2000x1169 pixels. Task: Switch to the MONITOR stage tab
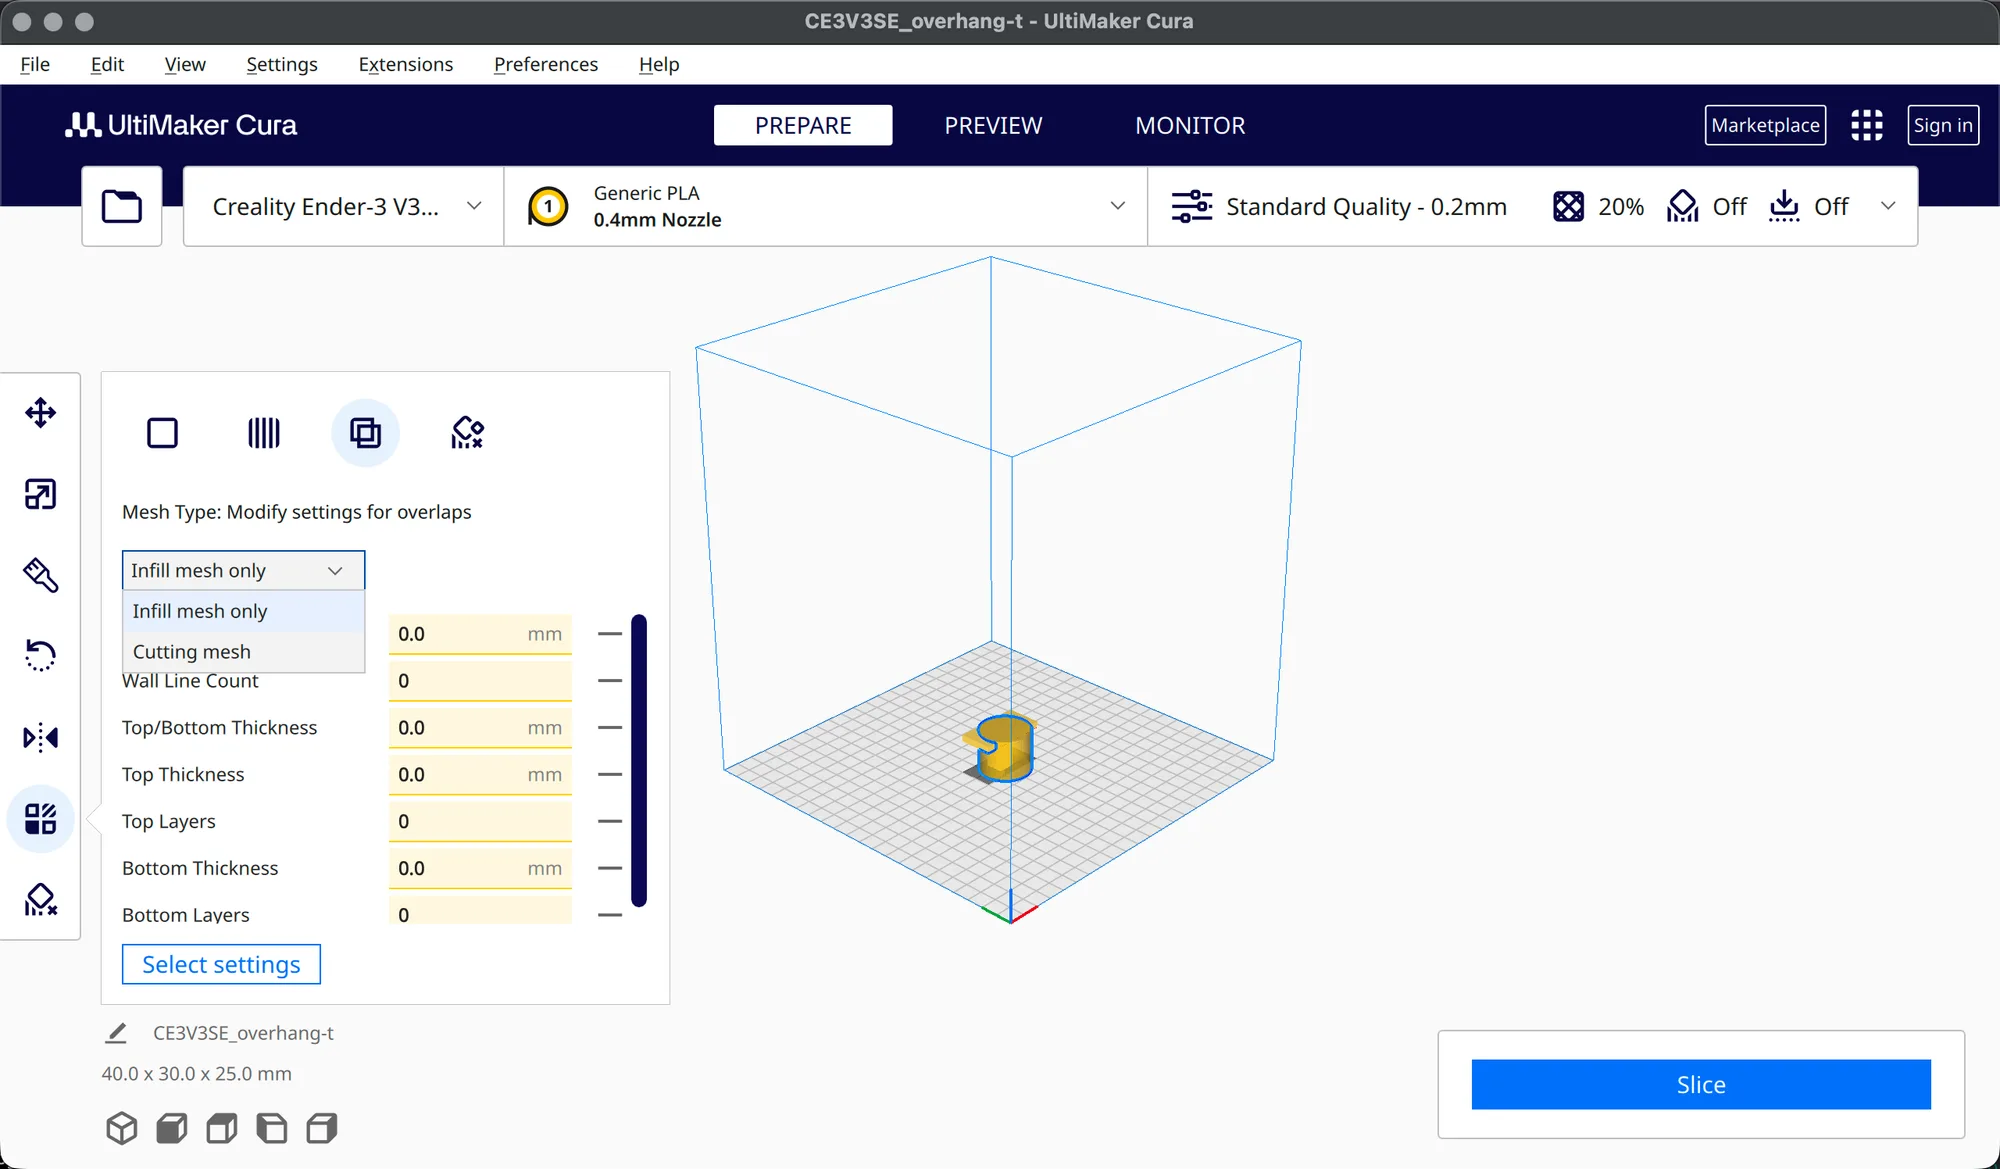(1190, 125)
